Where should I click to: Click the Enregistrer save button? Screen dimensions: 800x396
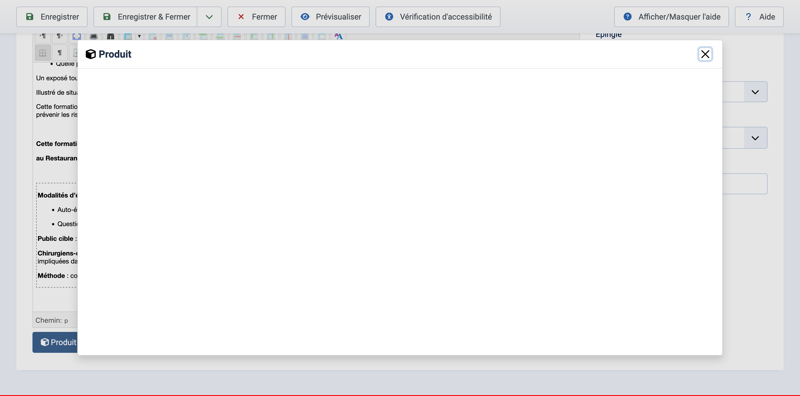click(52, 17)
